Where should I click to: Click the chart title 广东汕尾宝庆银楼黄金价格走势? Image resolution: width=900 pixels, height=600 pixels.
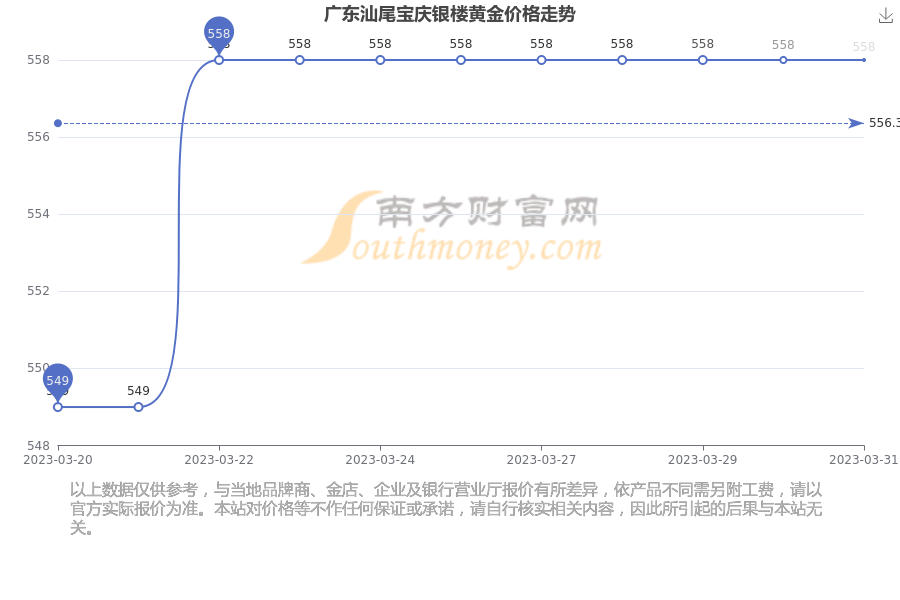[x=449, y=14]
